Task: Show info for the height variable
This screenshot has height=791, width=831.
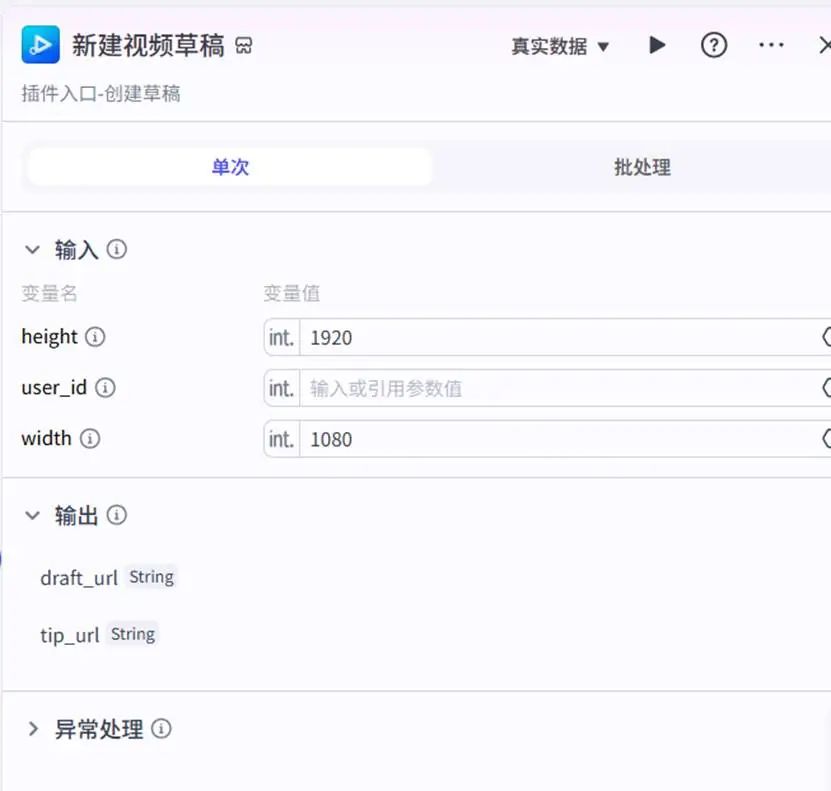Action: click(x=95, y=336)
